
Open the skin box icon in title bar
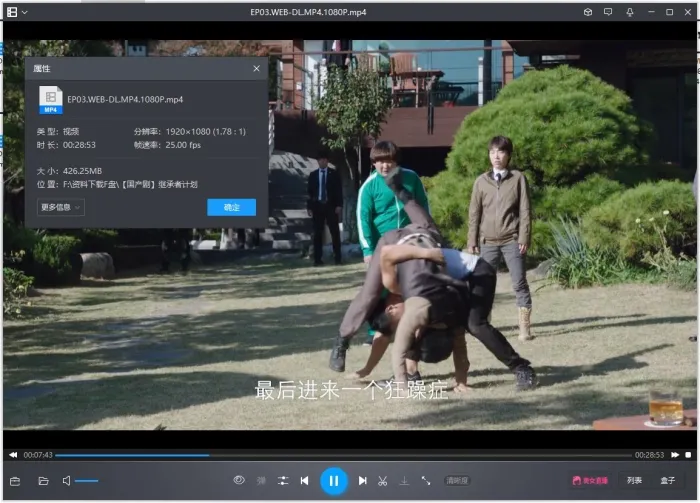588,12
